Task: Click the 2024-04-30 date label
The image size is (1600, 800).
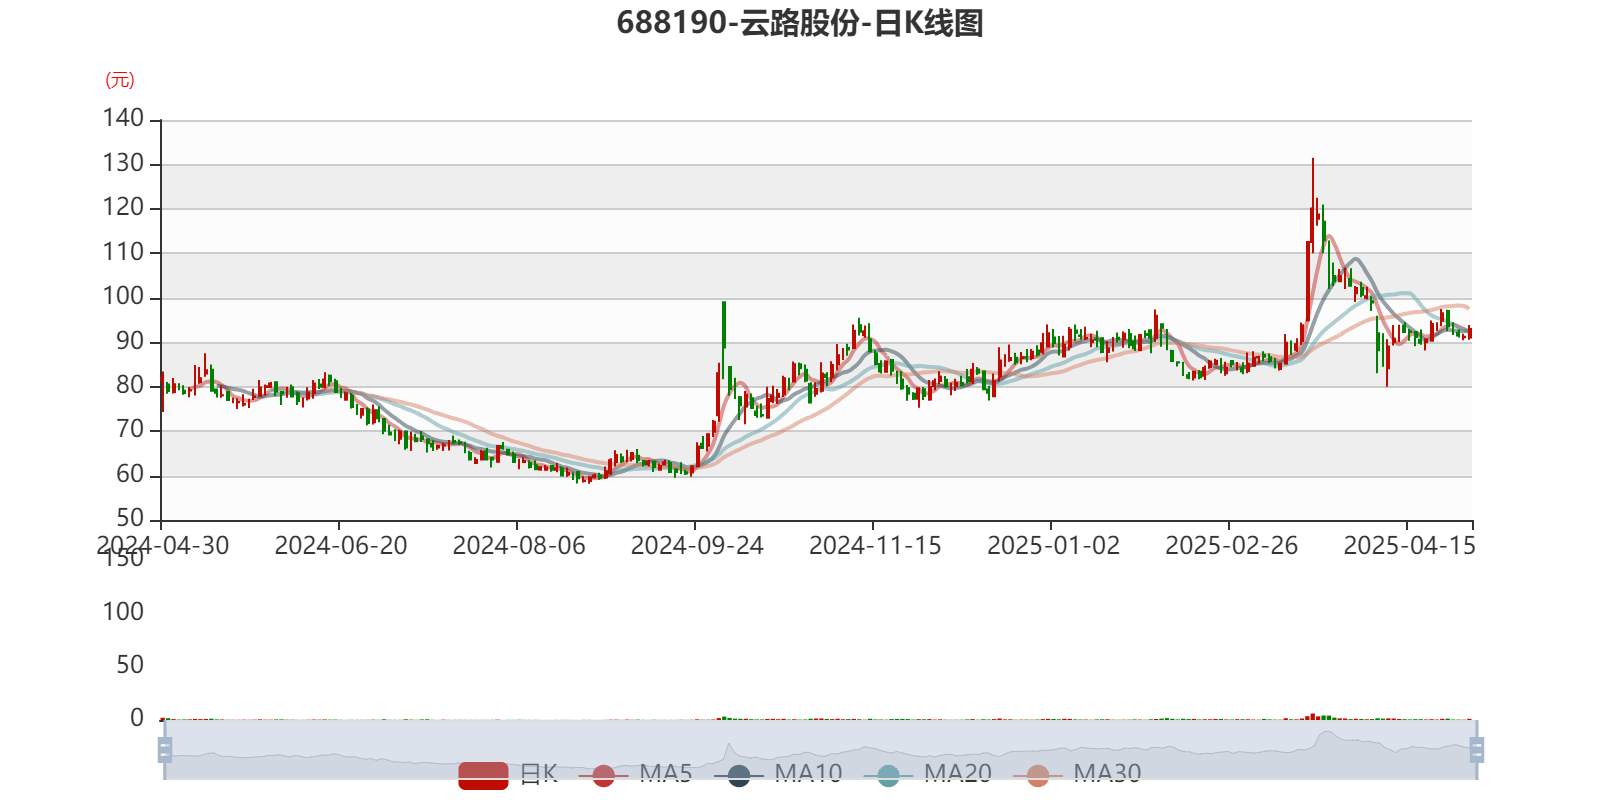Action: pos(163,546)
